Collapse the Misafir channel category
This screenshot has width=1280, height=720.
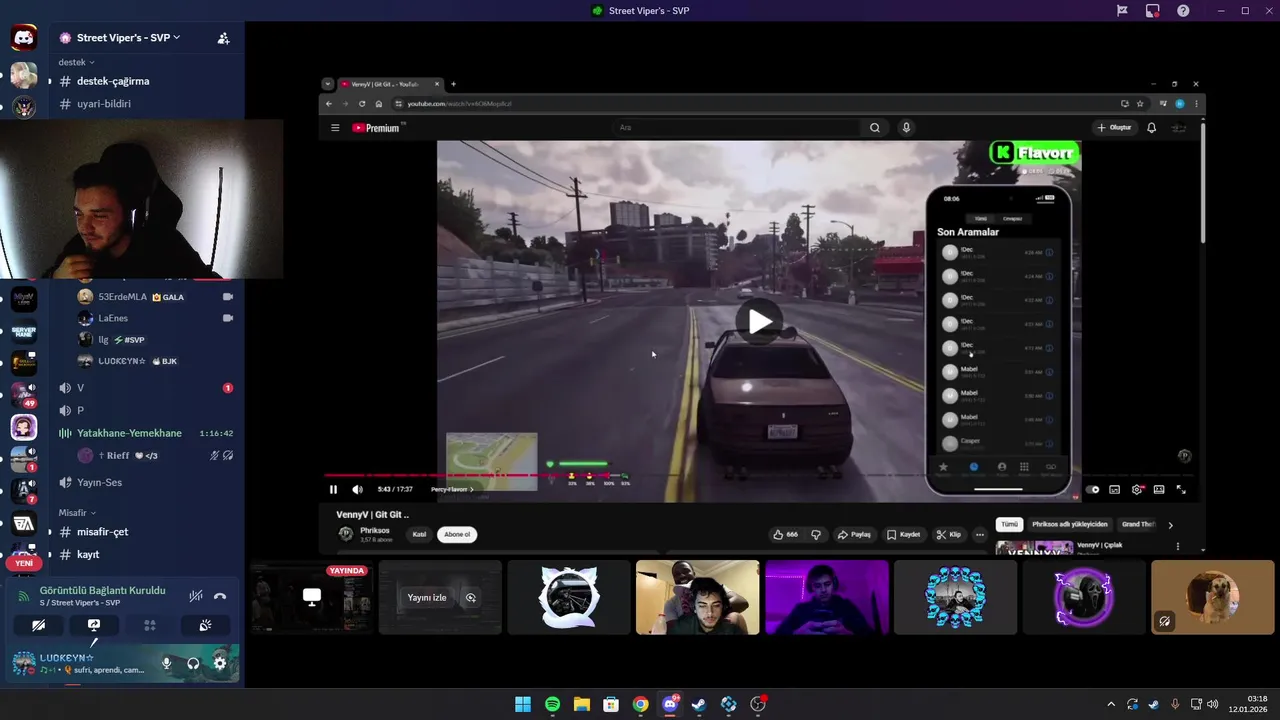76,513
